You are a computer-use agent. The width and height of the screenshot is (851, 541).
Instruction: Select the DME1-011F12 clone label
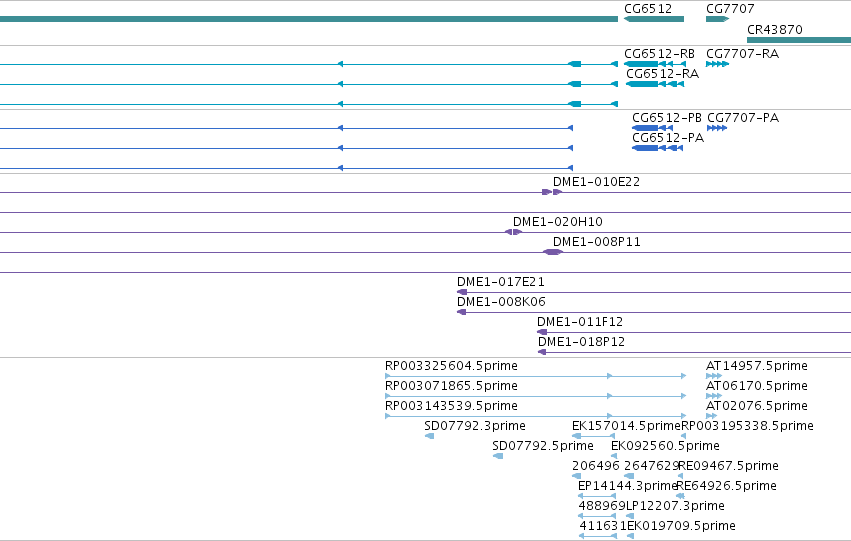(x=580, y=322)
